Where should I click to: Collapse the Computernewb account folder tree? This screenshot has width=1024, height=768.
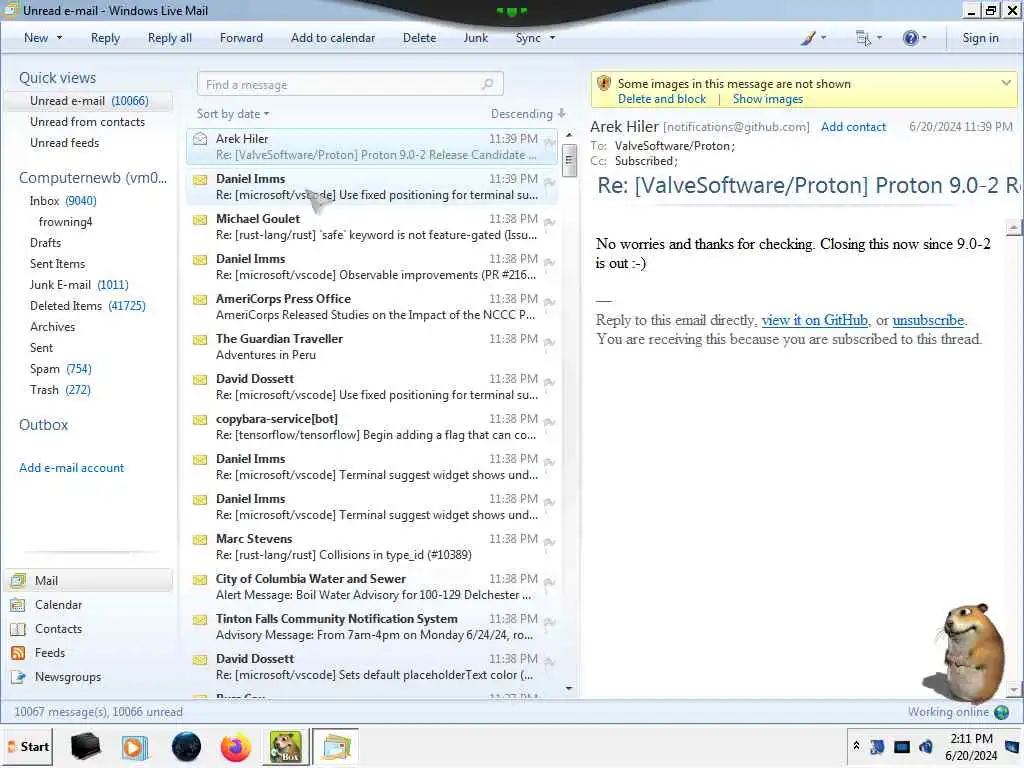click(x=93, y=178)
